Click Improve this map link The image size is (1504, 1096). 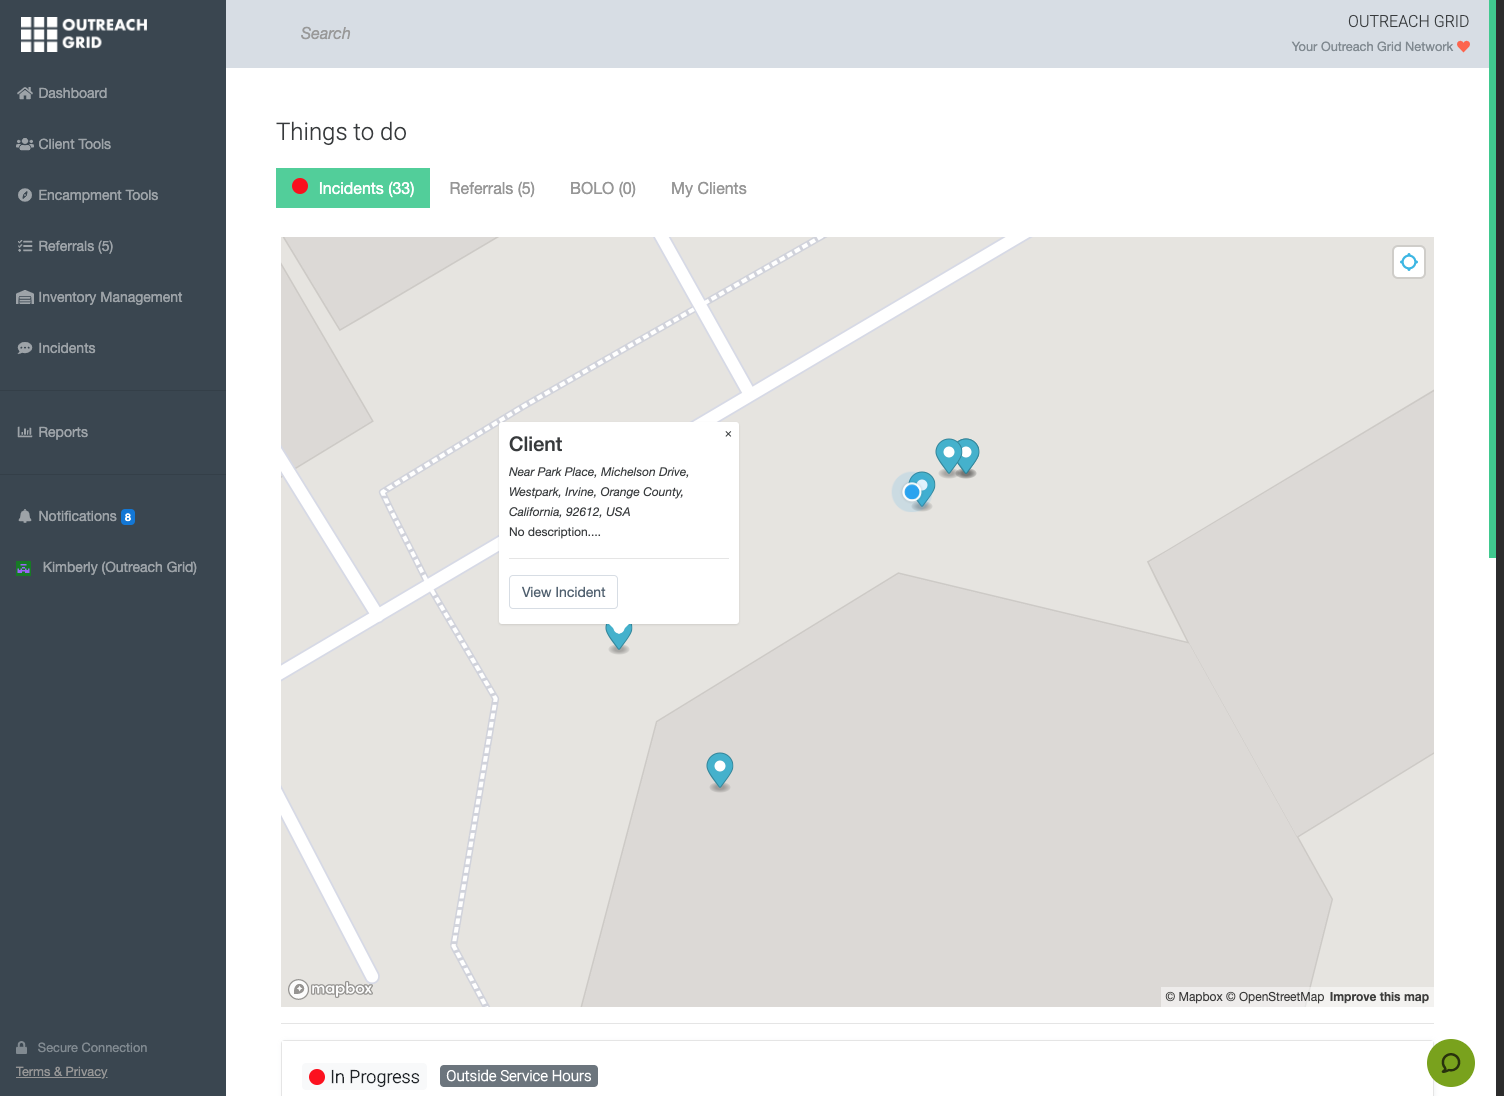(x=1378, y=997)
